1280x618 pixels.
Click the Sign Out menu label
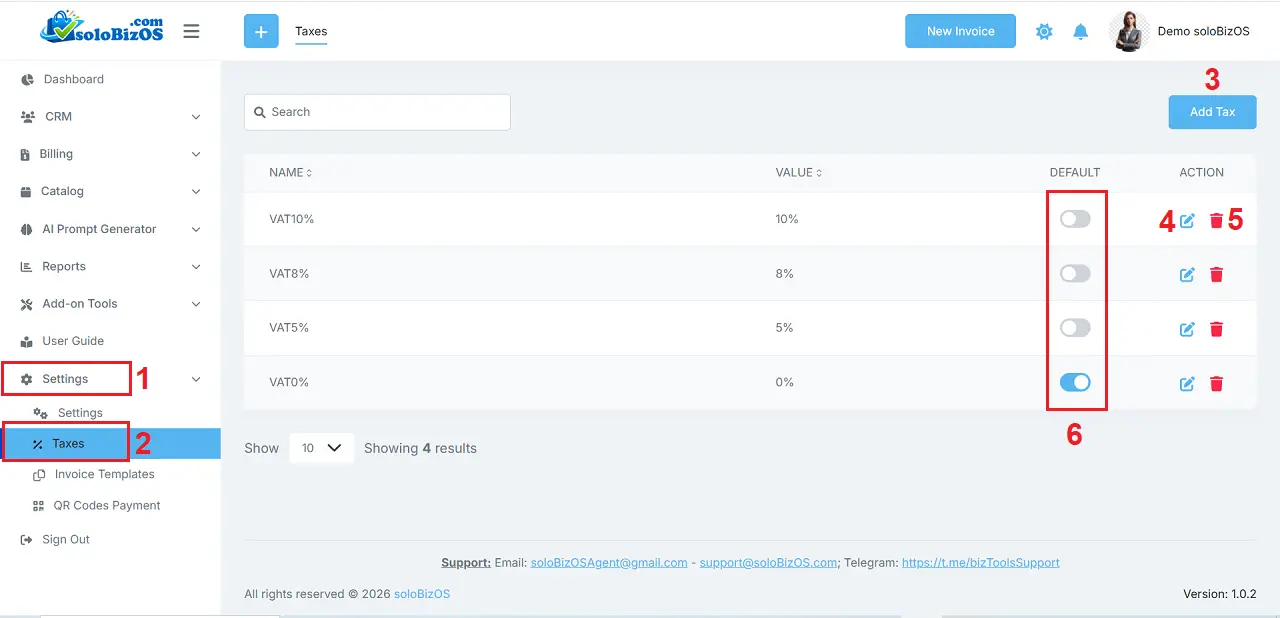(66, 540)
